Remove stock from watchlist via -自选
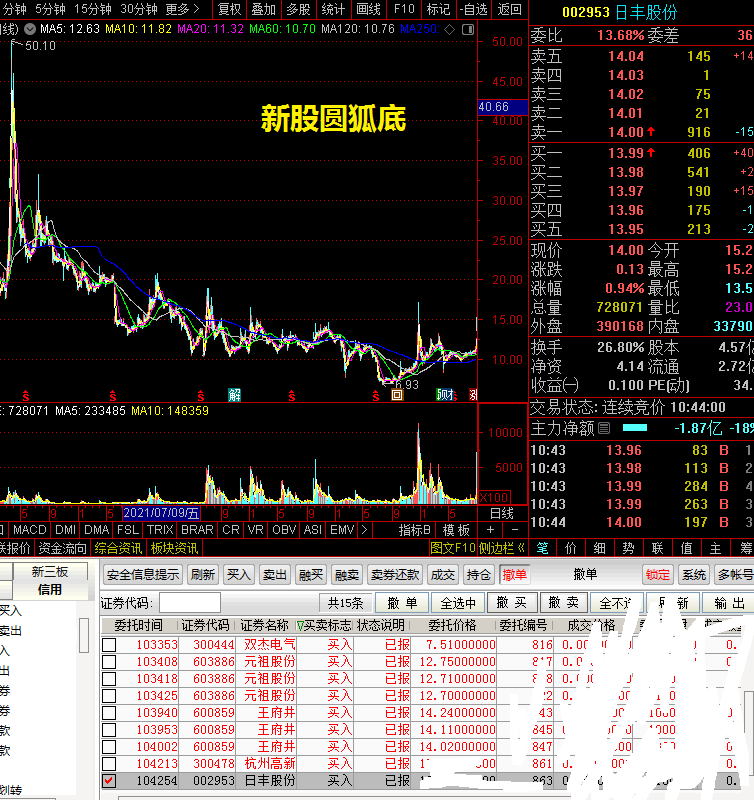Screen dimensions: 754x800 point(473,9)
